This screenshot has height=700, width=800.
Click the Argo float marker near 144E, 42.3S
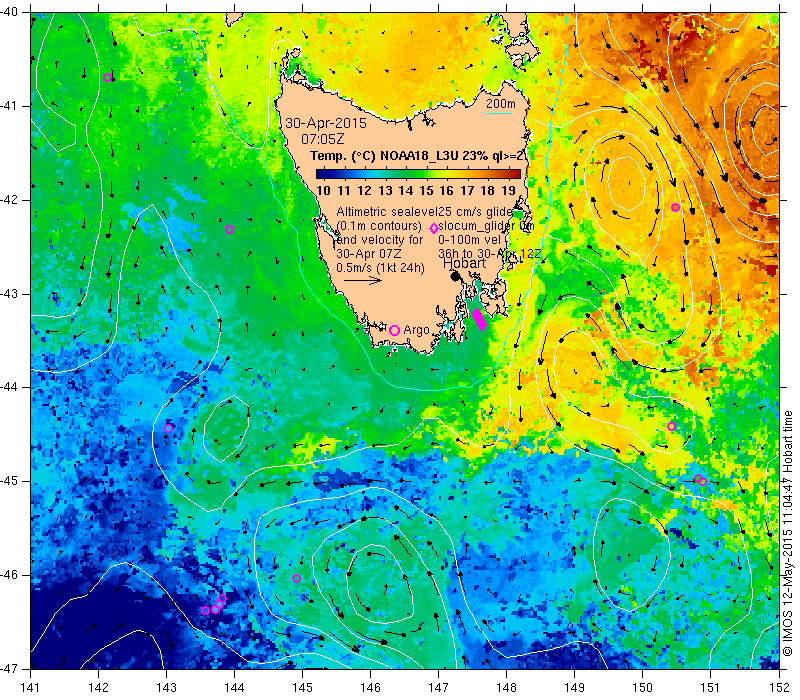pos(230,230)
